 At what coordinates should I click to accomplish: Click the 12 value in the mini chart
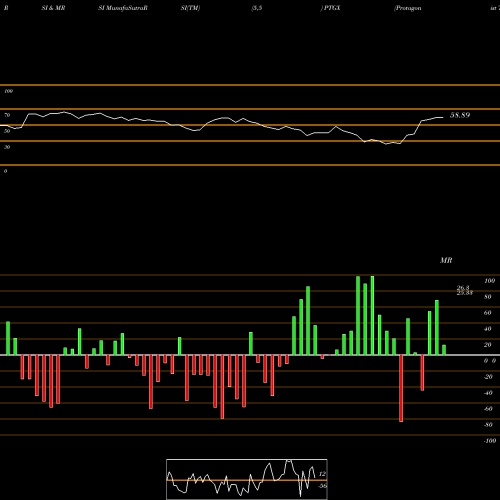coord(322,474)
